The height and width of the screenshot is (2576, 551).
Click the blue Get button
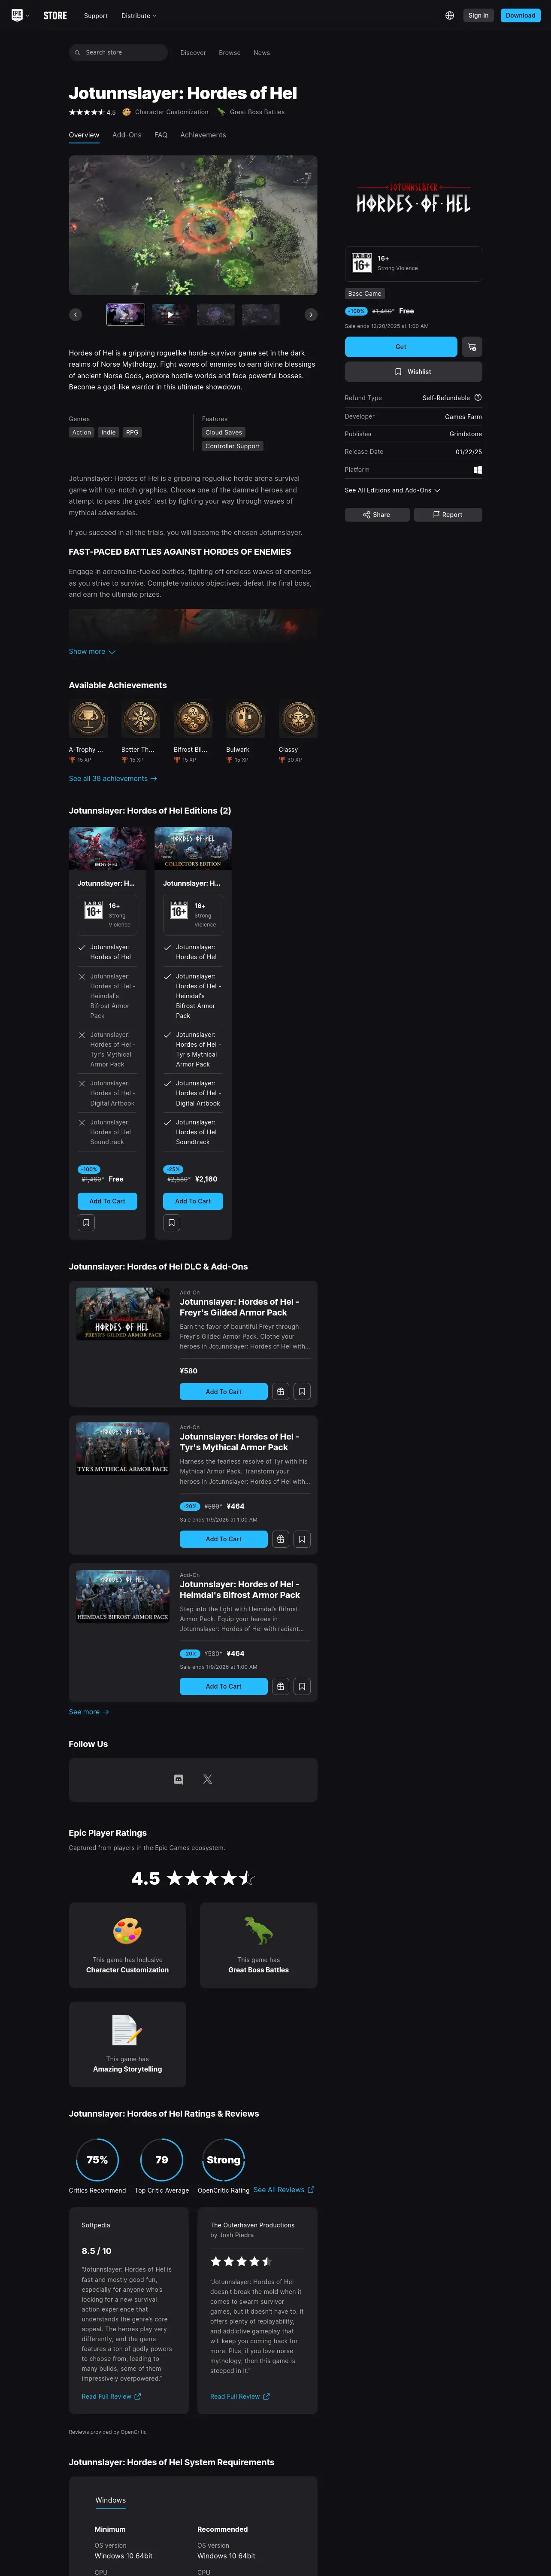pyautogui.click(x=401, y=347)
